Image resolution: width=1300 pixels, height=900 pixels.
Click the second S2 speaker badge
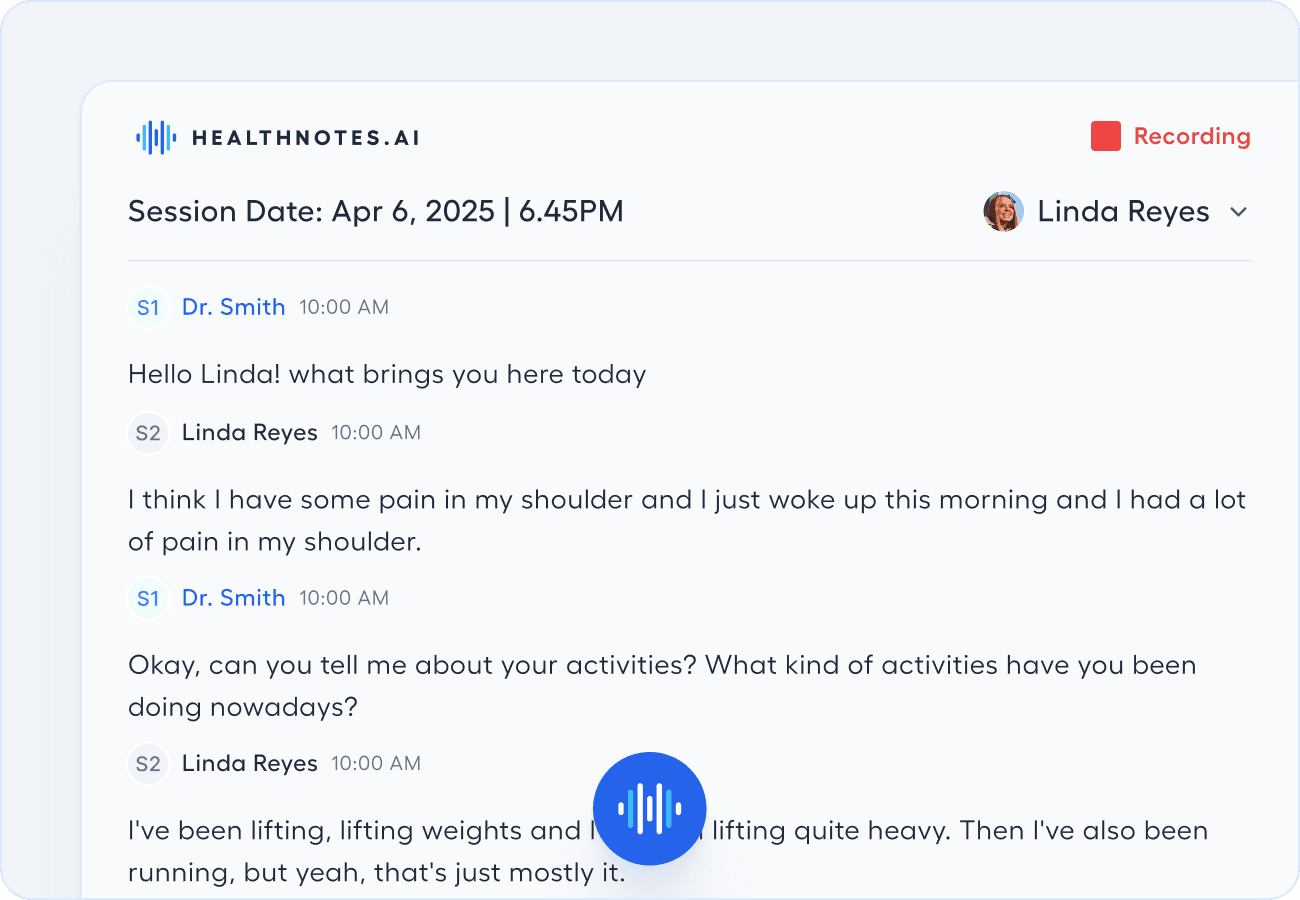148,764
